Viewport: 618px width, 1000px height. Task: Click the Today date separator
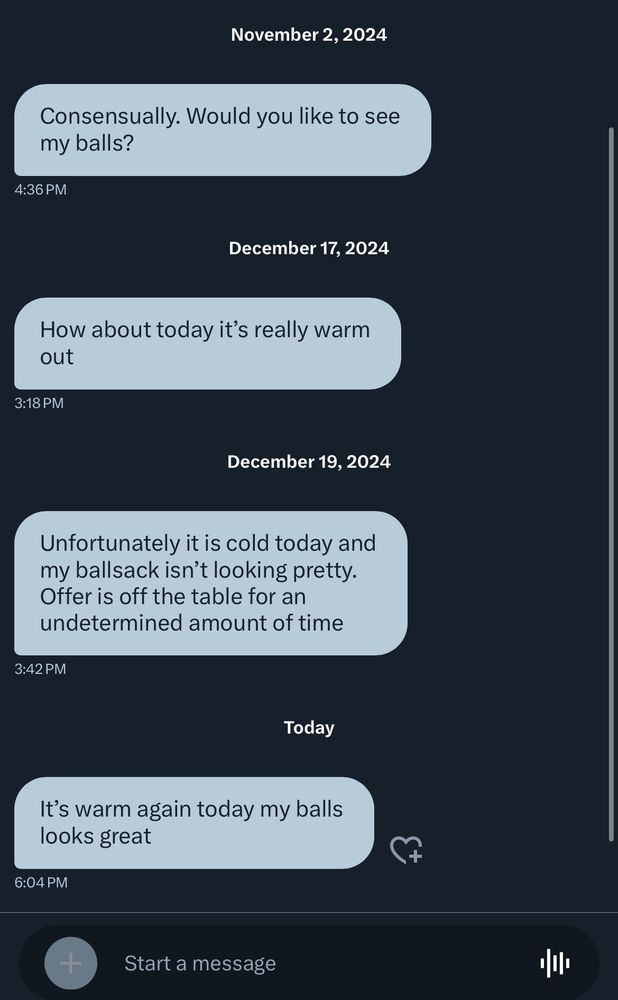click(308, 727)
